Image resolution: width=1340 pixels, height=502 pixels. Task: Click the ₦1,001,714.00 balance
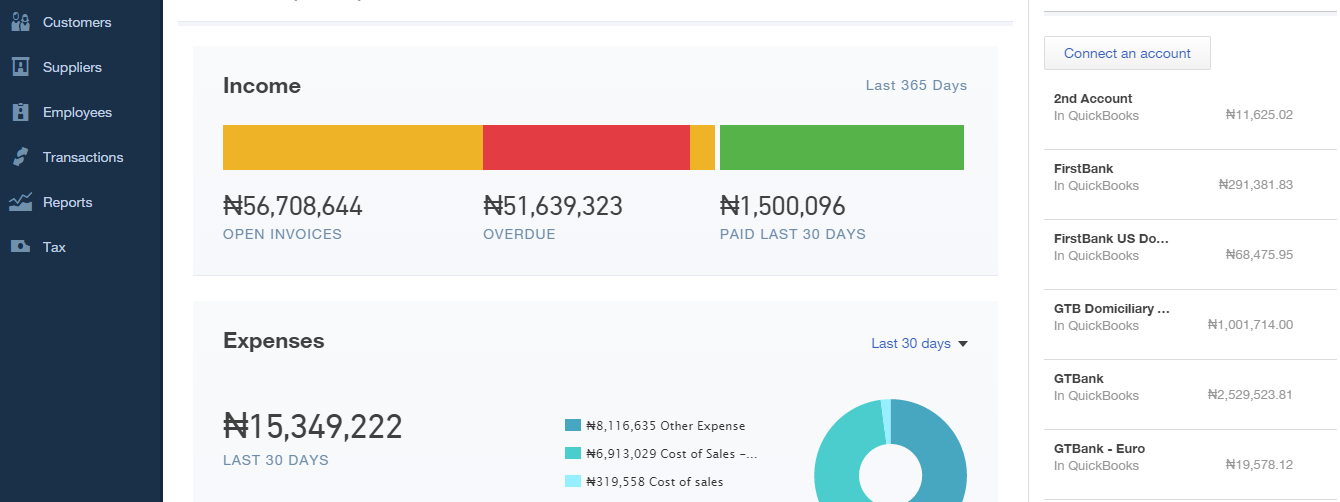[x=1250, y=325]
